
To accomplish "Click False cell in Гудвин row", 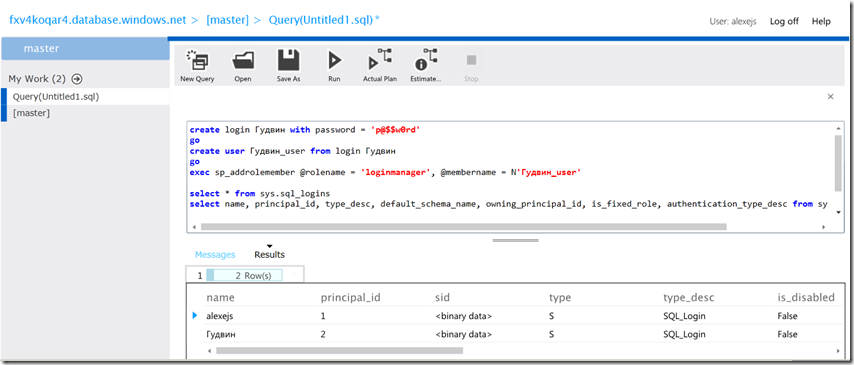I will click(x=787, y=334).
